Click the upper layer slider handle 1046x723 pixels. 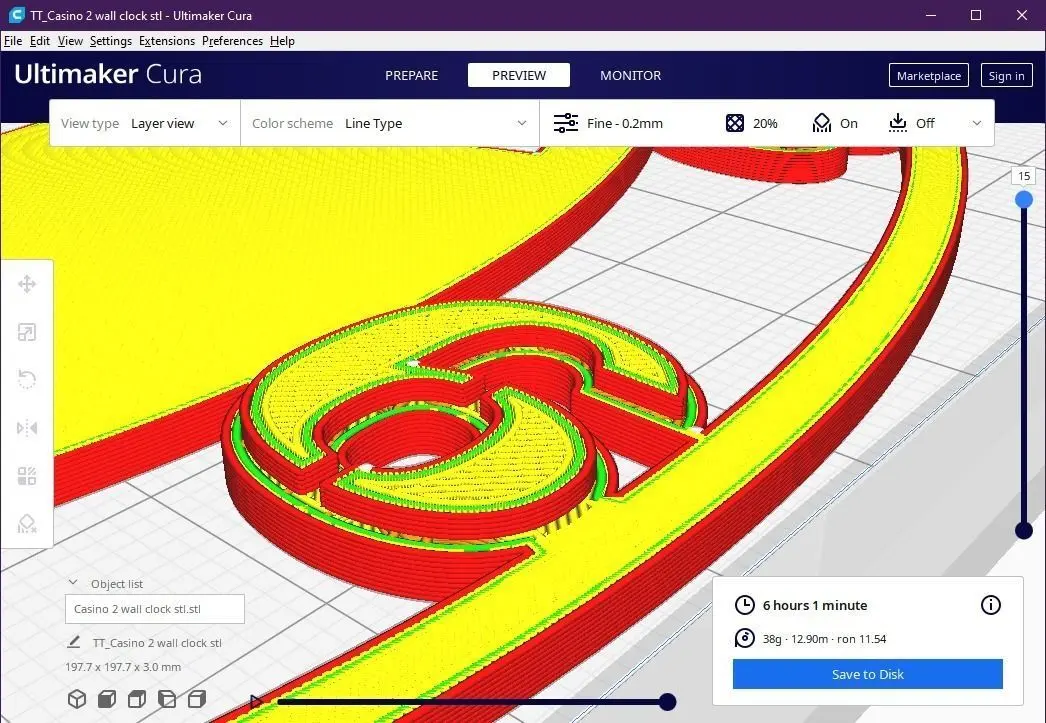pos(1024,199)
